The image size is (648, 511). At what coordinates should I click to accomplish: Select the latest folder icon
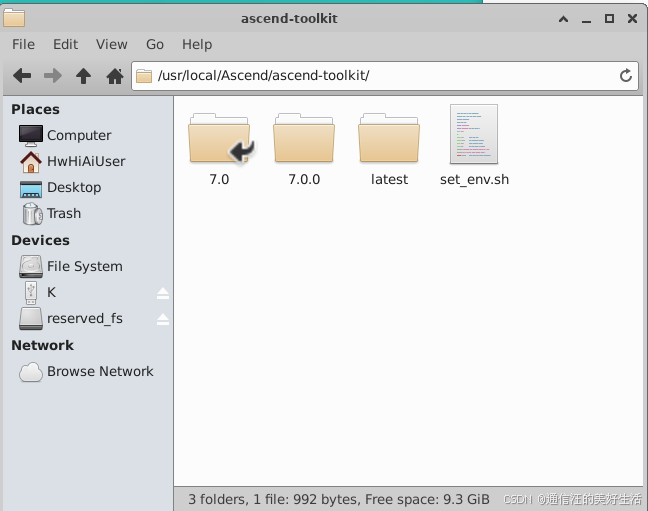[x=389, y=138]
